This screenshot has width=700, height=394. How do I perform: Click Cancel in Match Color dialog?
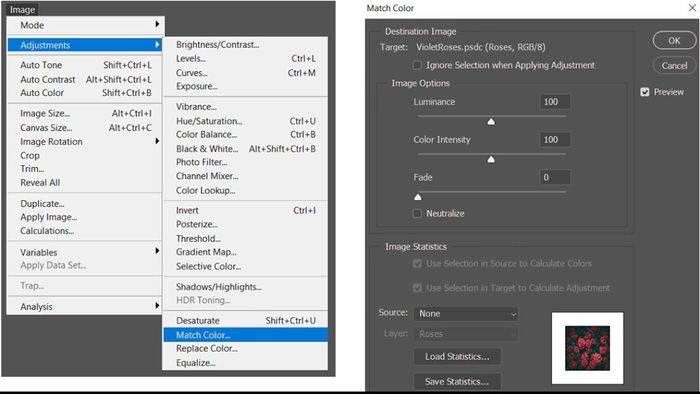674,66
